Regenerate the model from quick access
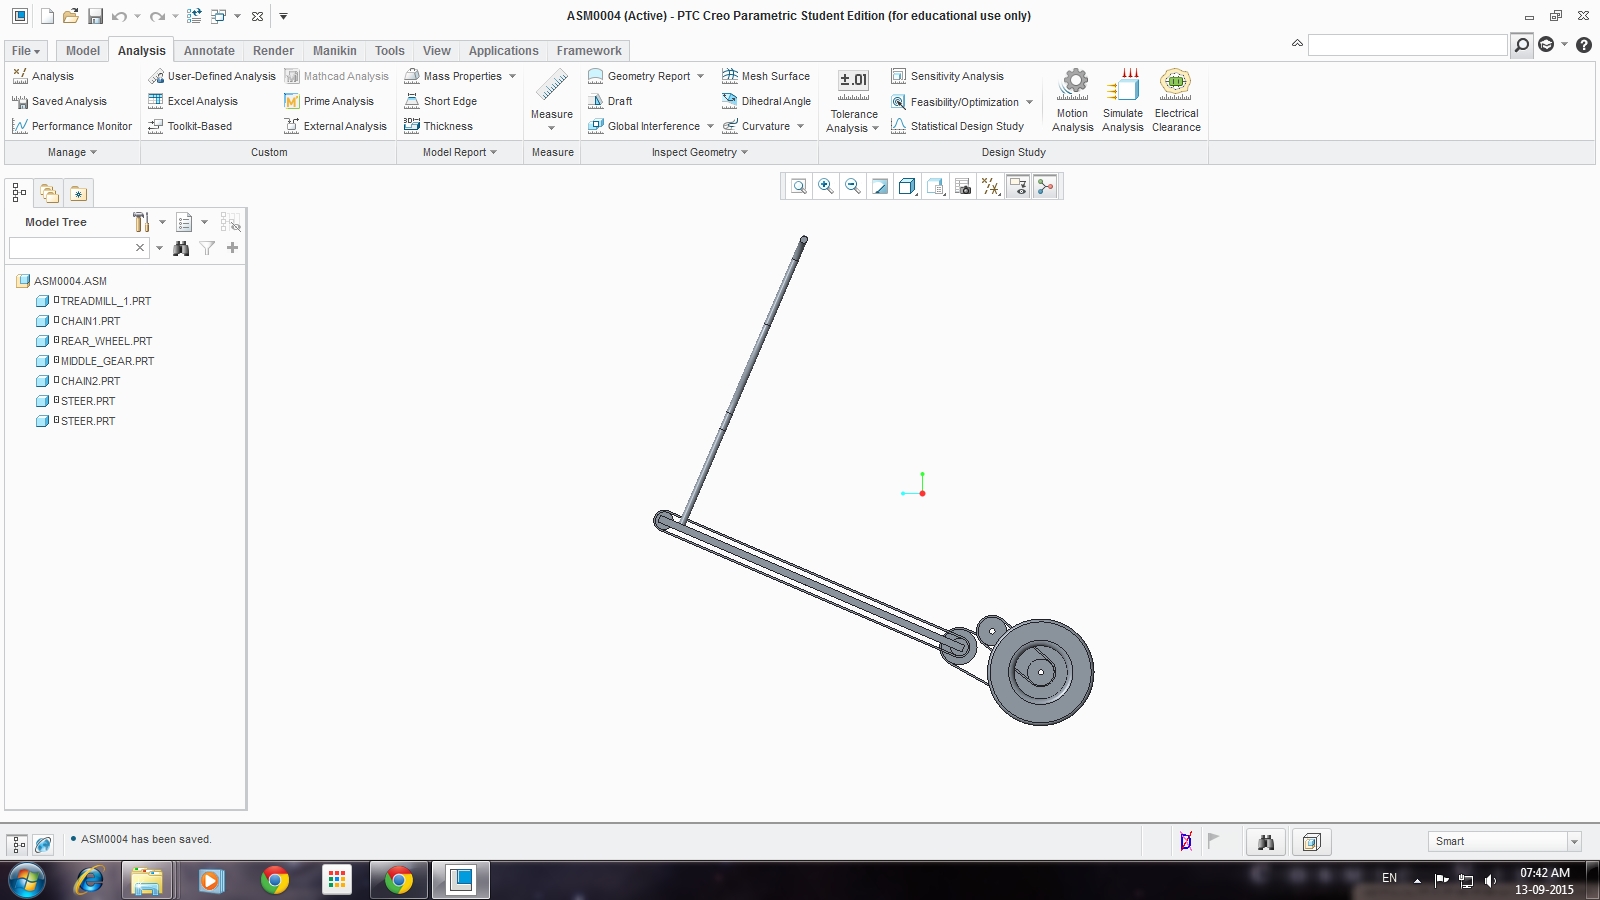The width and height of the screenshot is (1600, 900). (194, 16)
